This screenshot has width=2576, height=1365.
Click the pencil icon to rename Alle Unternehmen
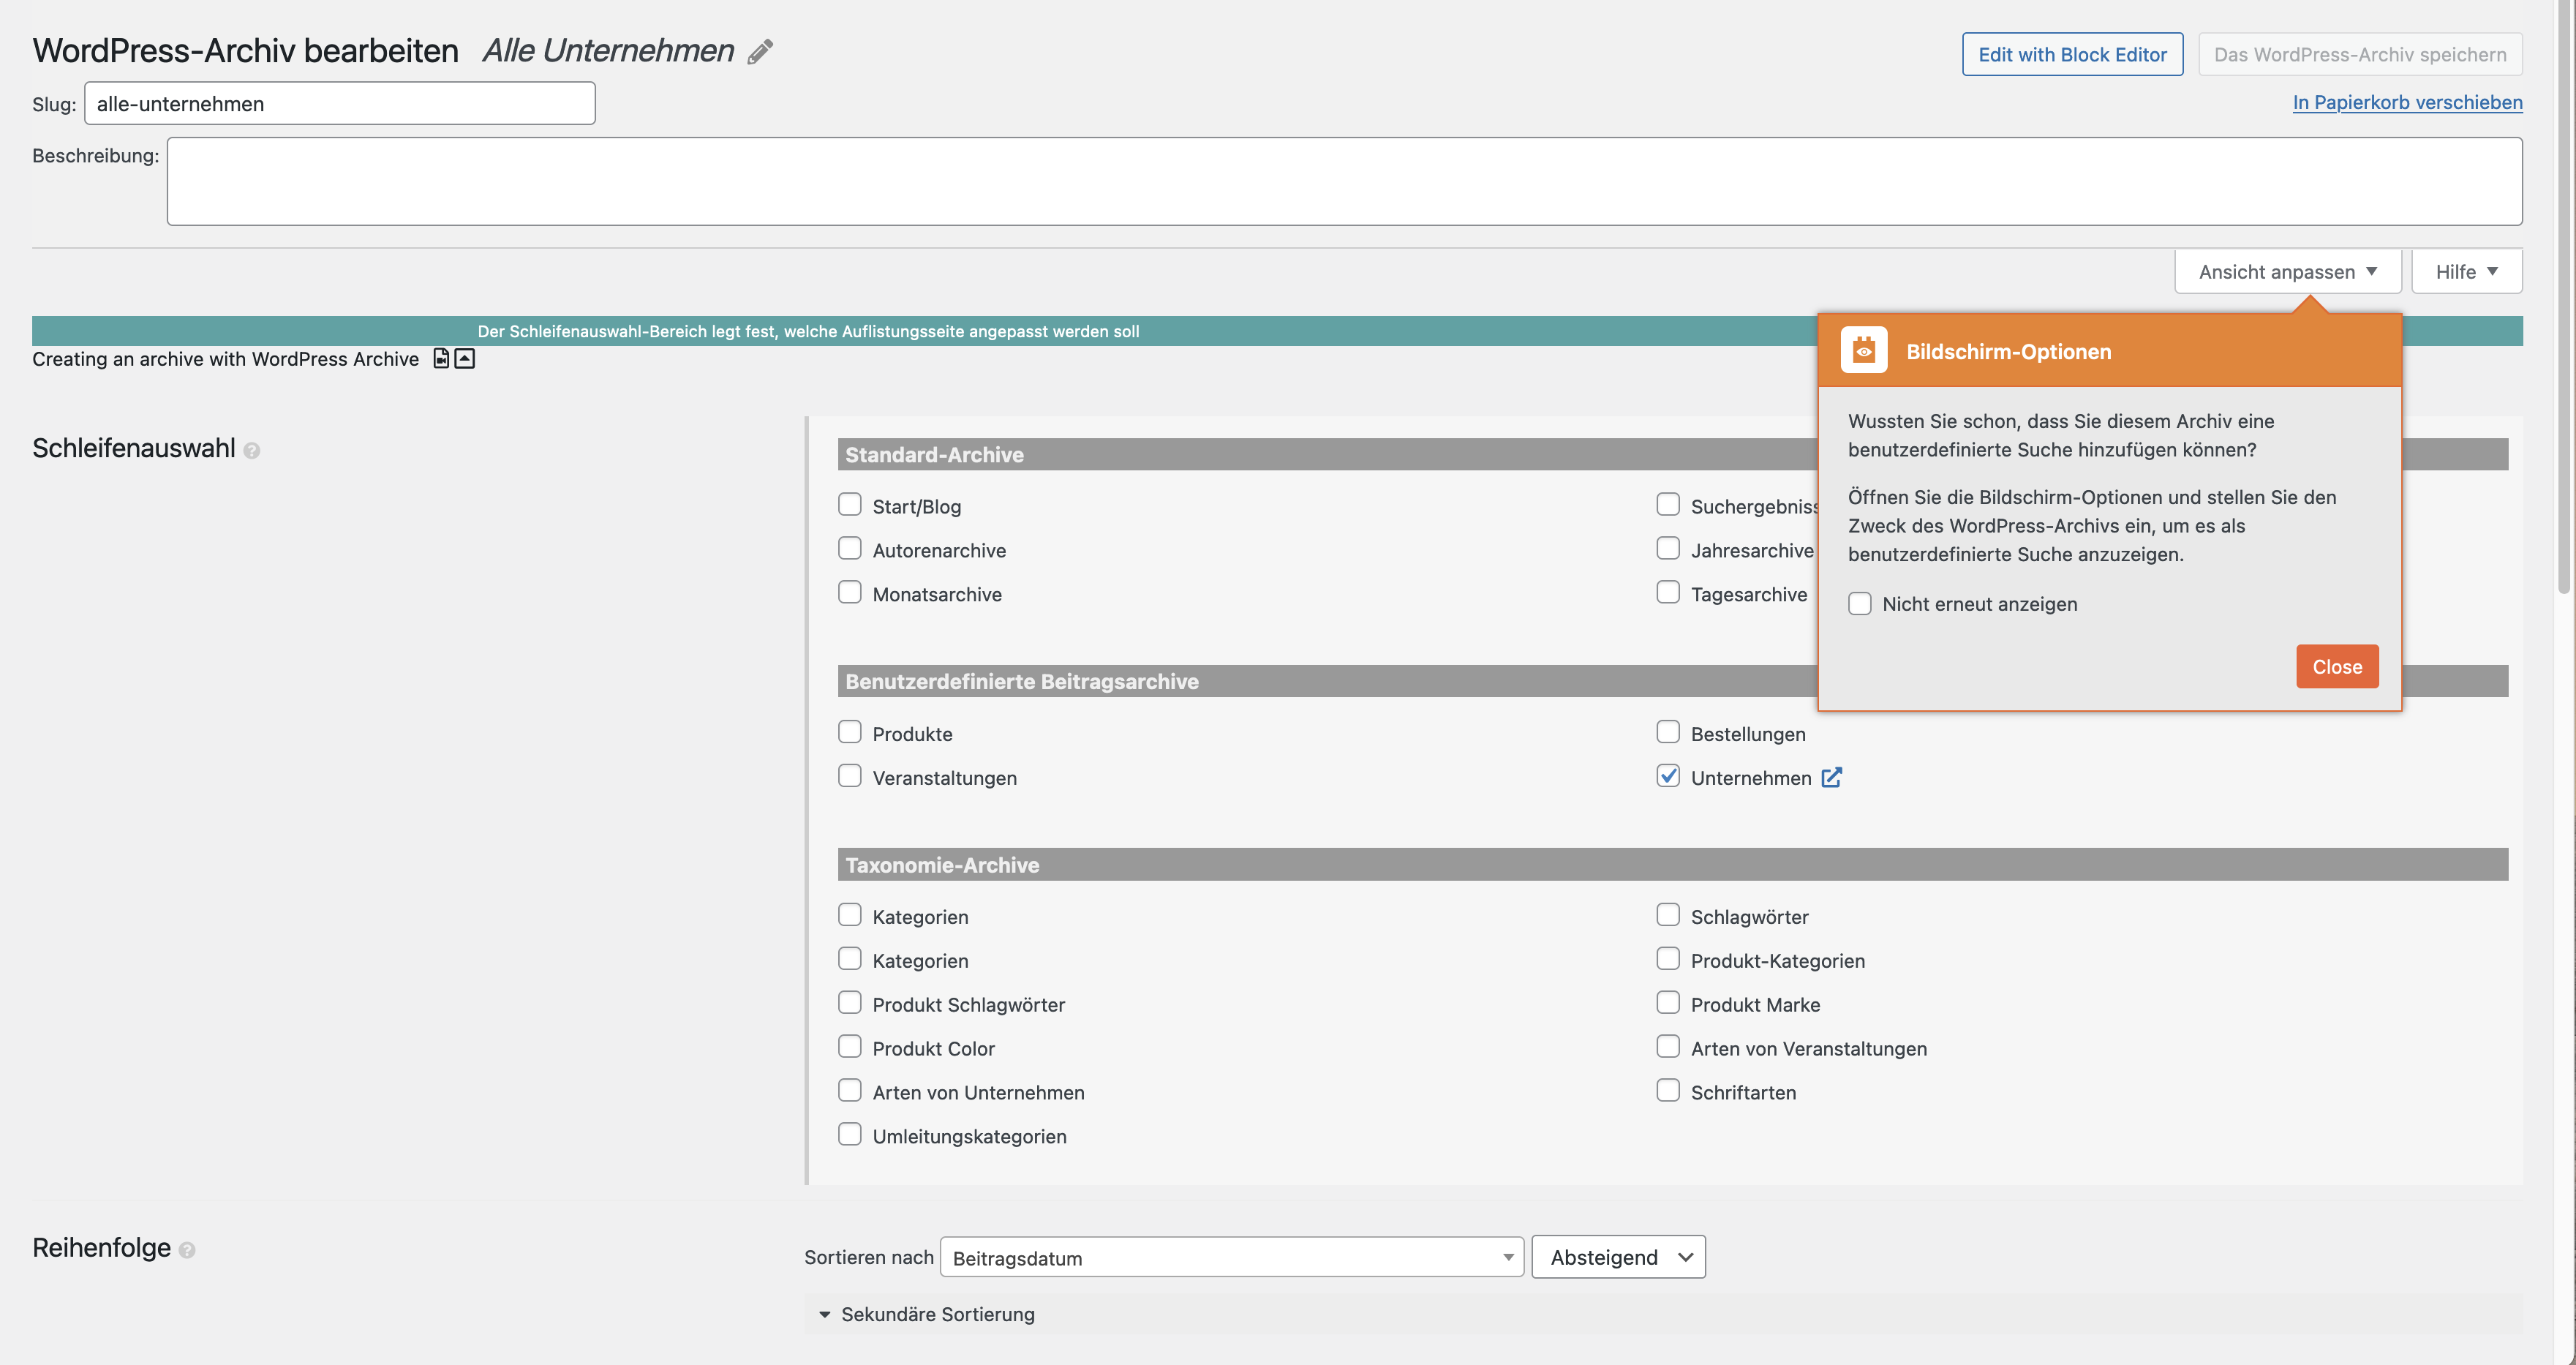point(761,51)
